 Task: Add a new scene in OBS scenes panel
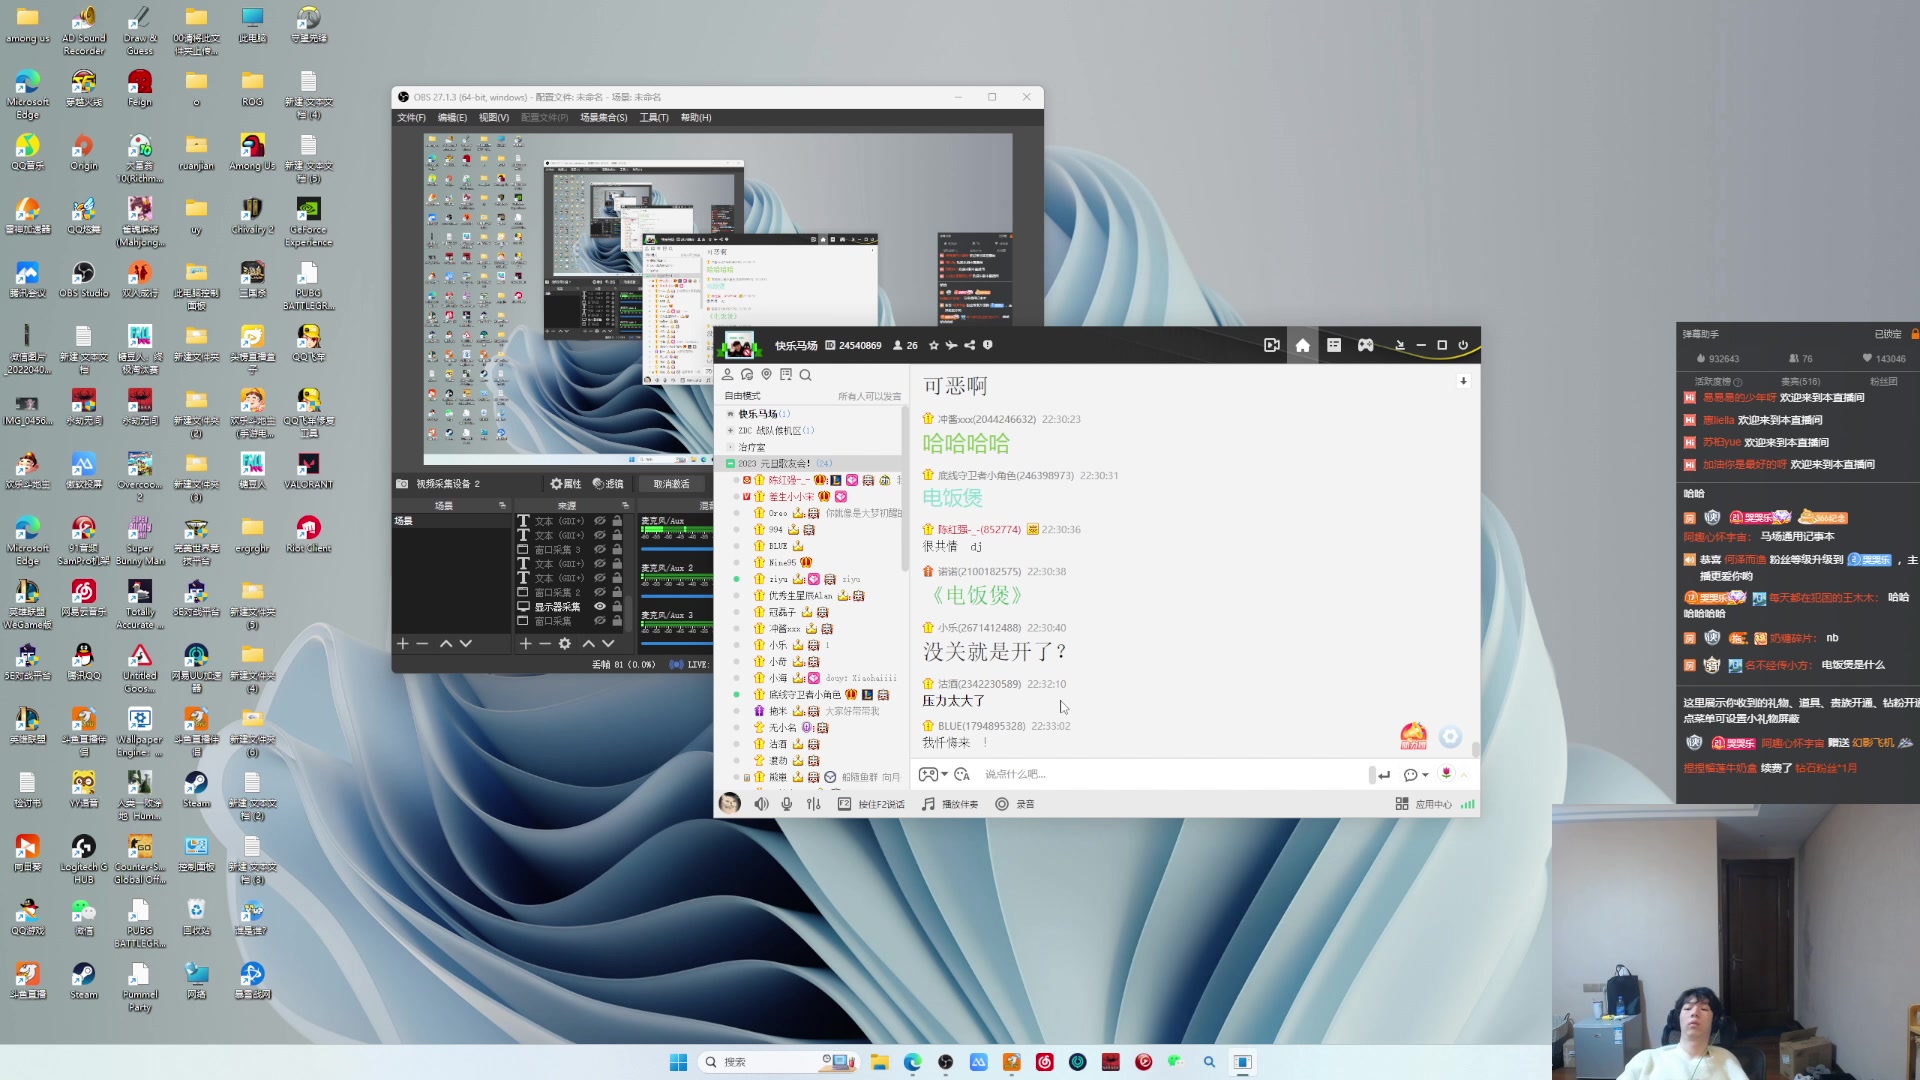point(403,644)
